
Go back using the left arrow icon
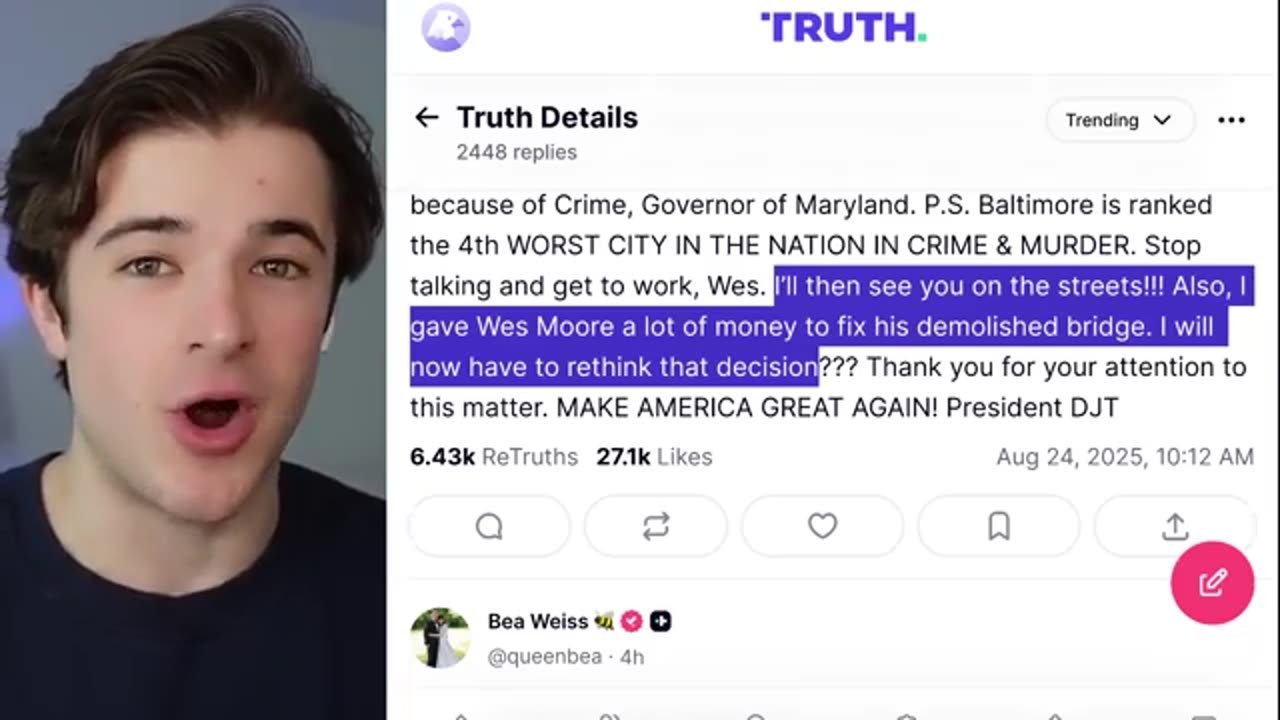[x=427, y=118]
